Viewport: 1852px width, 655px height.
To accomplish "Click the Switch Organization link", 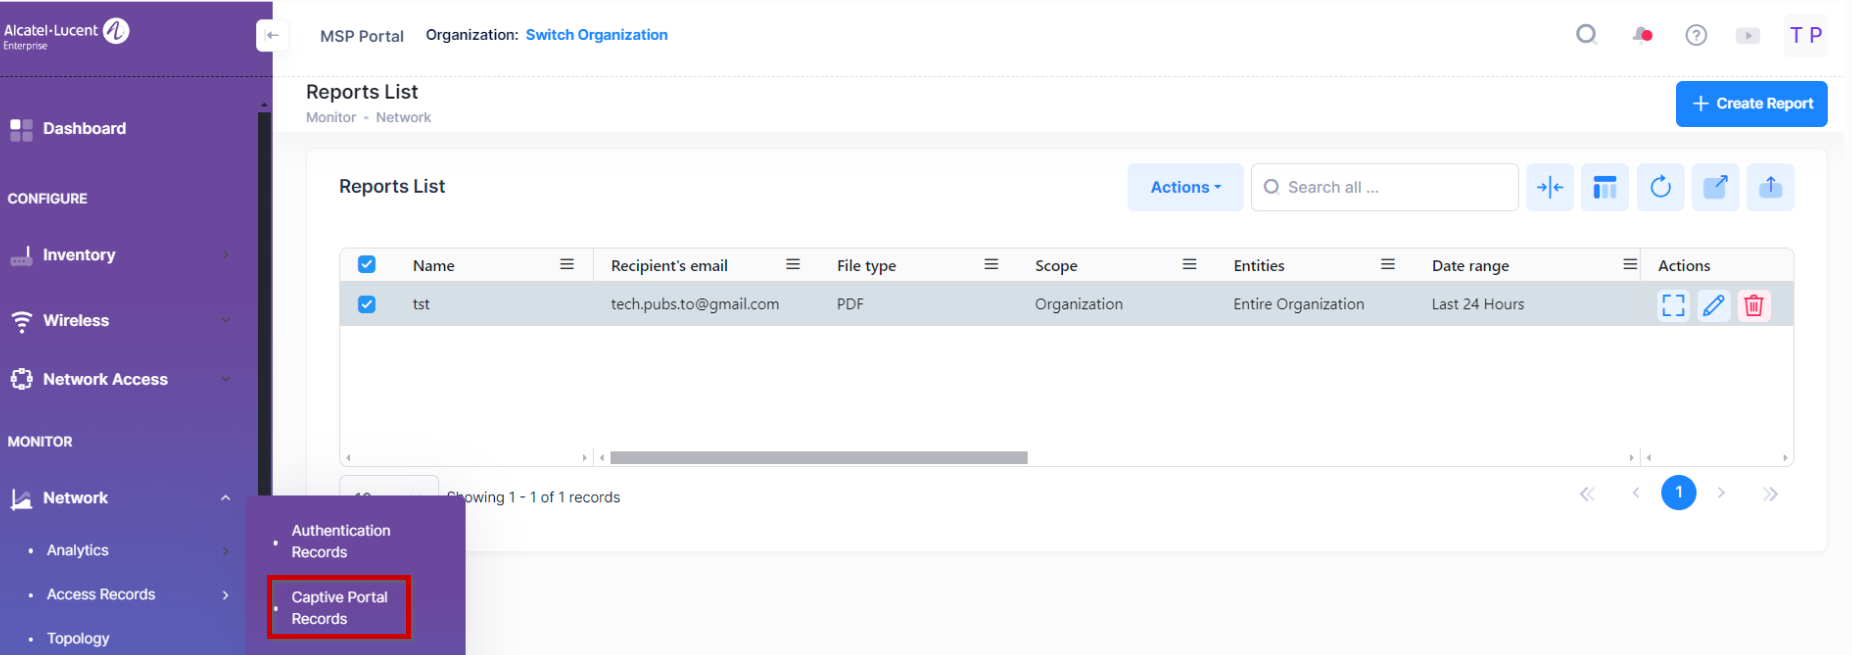I will pos(596,35).
